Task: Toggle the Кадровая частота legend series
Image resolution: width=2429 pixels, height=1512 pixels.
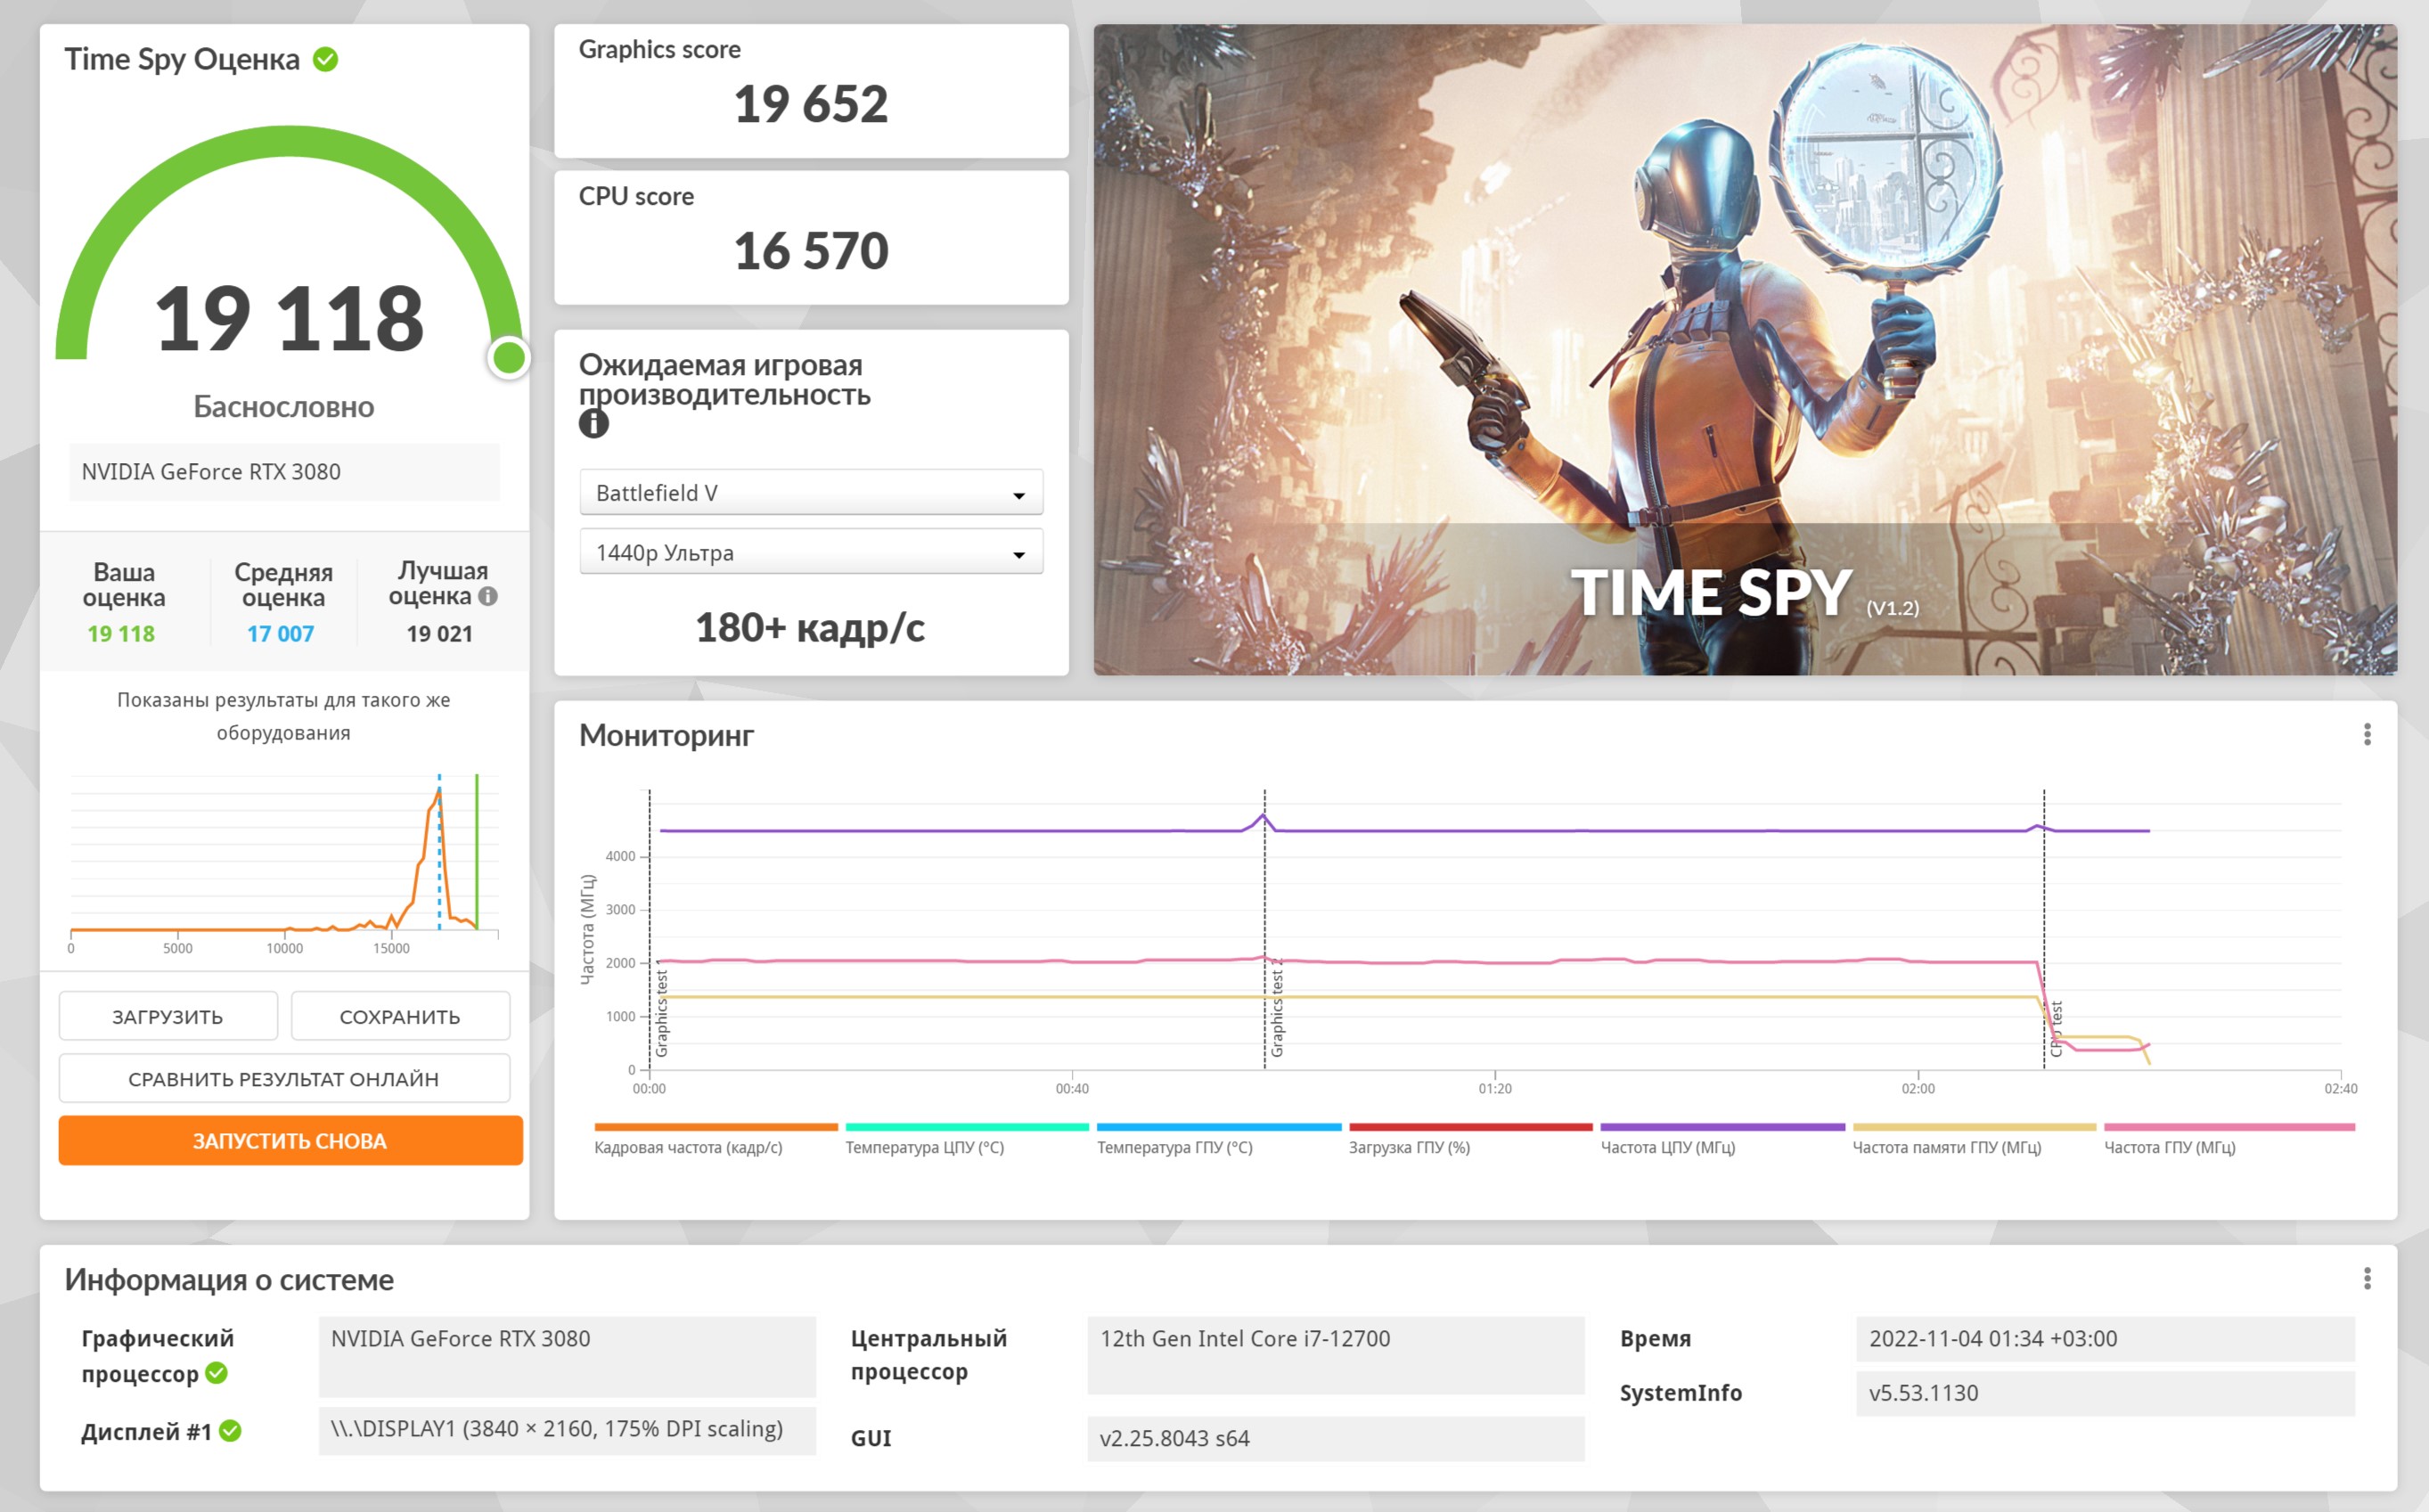Action: 688,1147
